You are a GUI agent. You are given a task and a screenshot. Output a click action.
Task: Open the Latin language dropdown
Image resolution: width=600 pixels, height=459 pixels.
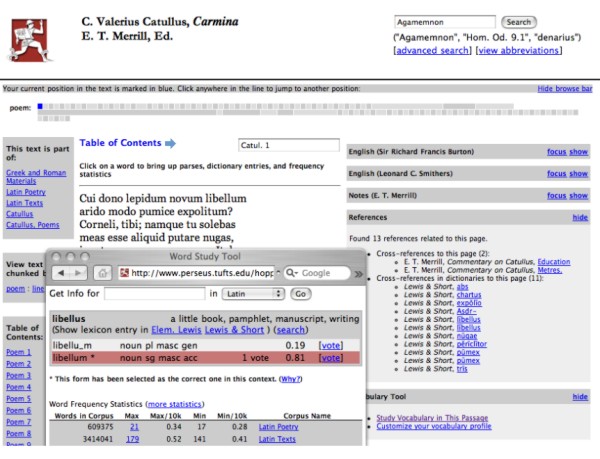pos(253,294)
